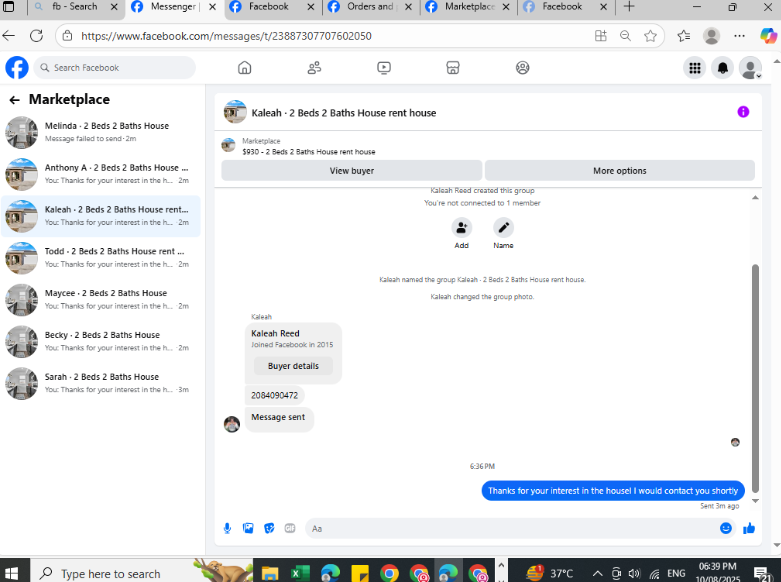
Task: Click the $930 listing title link
Action: pyautogui.click(x=309, y=152)
